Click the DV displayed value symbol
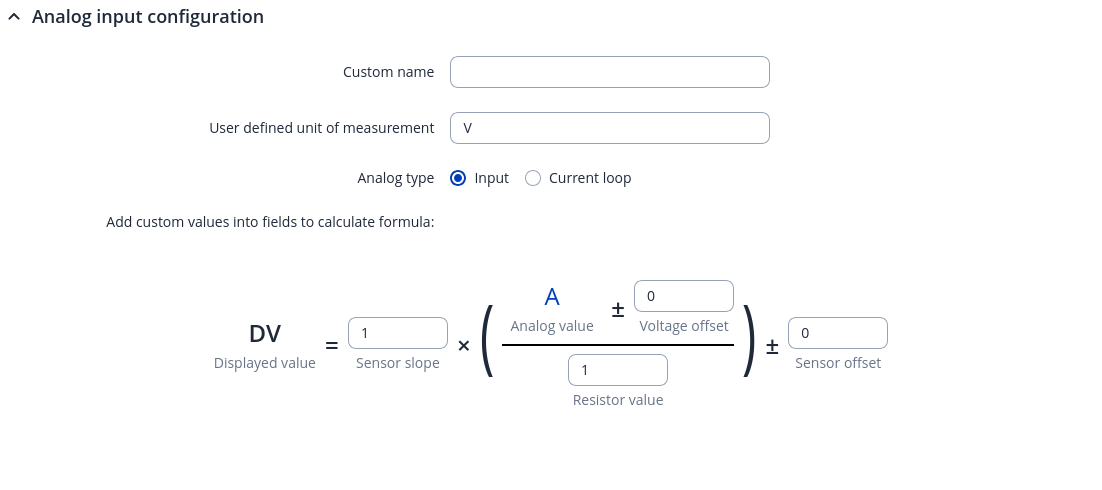 tap(265, 334)
